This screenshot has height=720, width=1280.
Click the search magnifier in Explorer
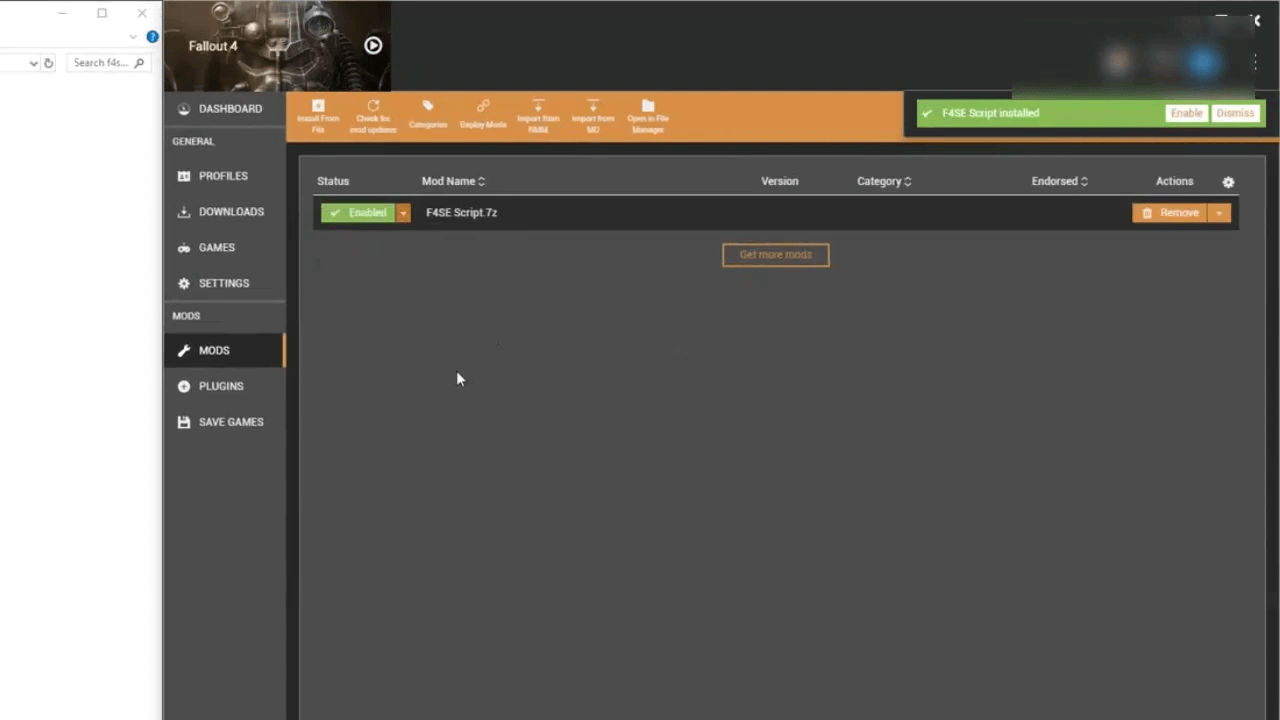tap(139, 63)
